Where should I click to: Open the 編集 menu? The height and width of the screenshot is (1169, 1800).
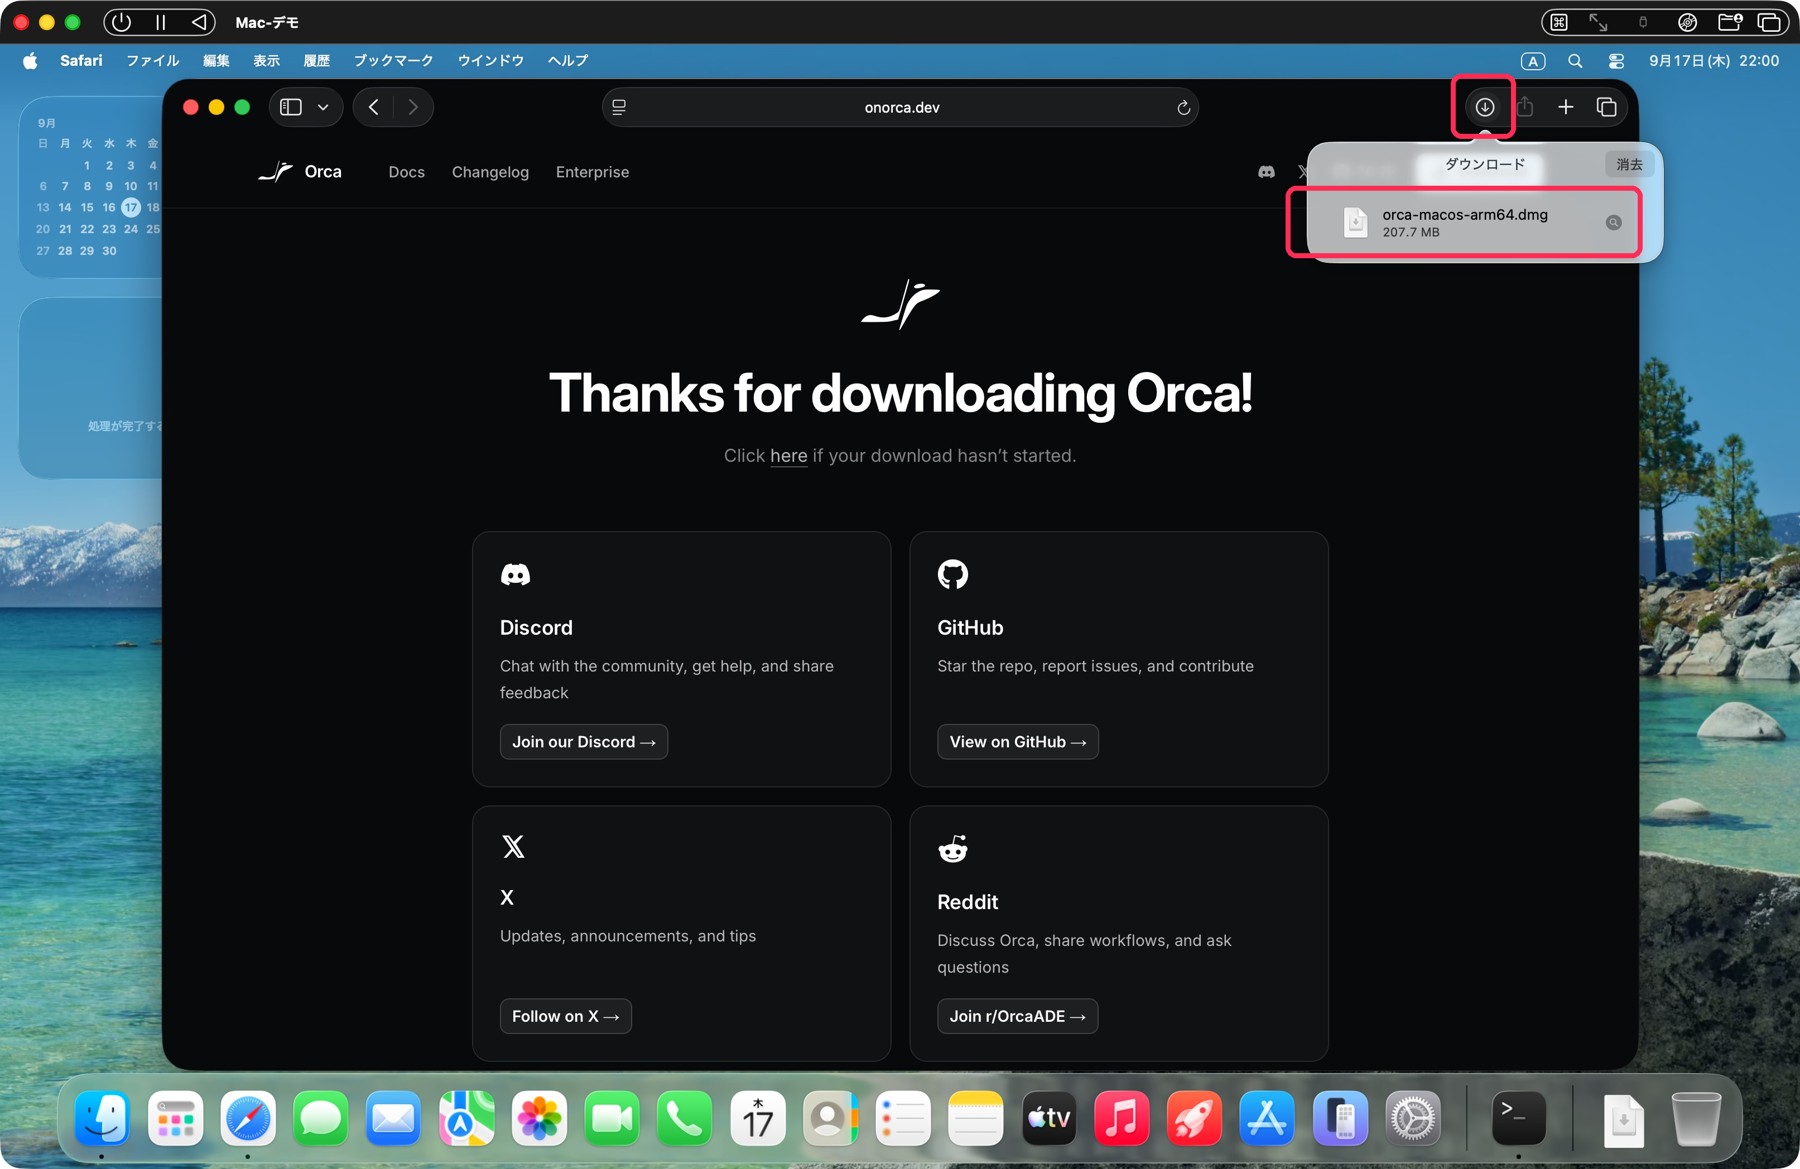click(216, 61)
